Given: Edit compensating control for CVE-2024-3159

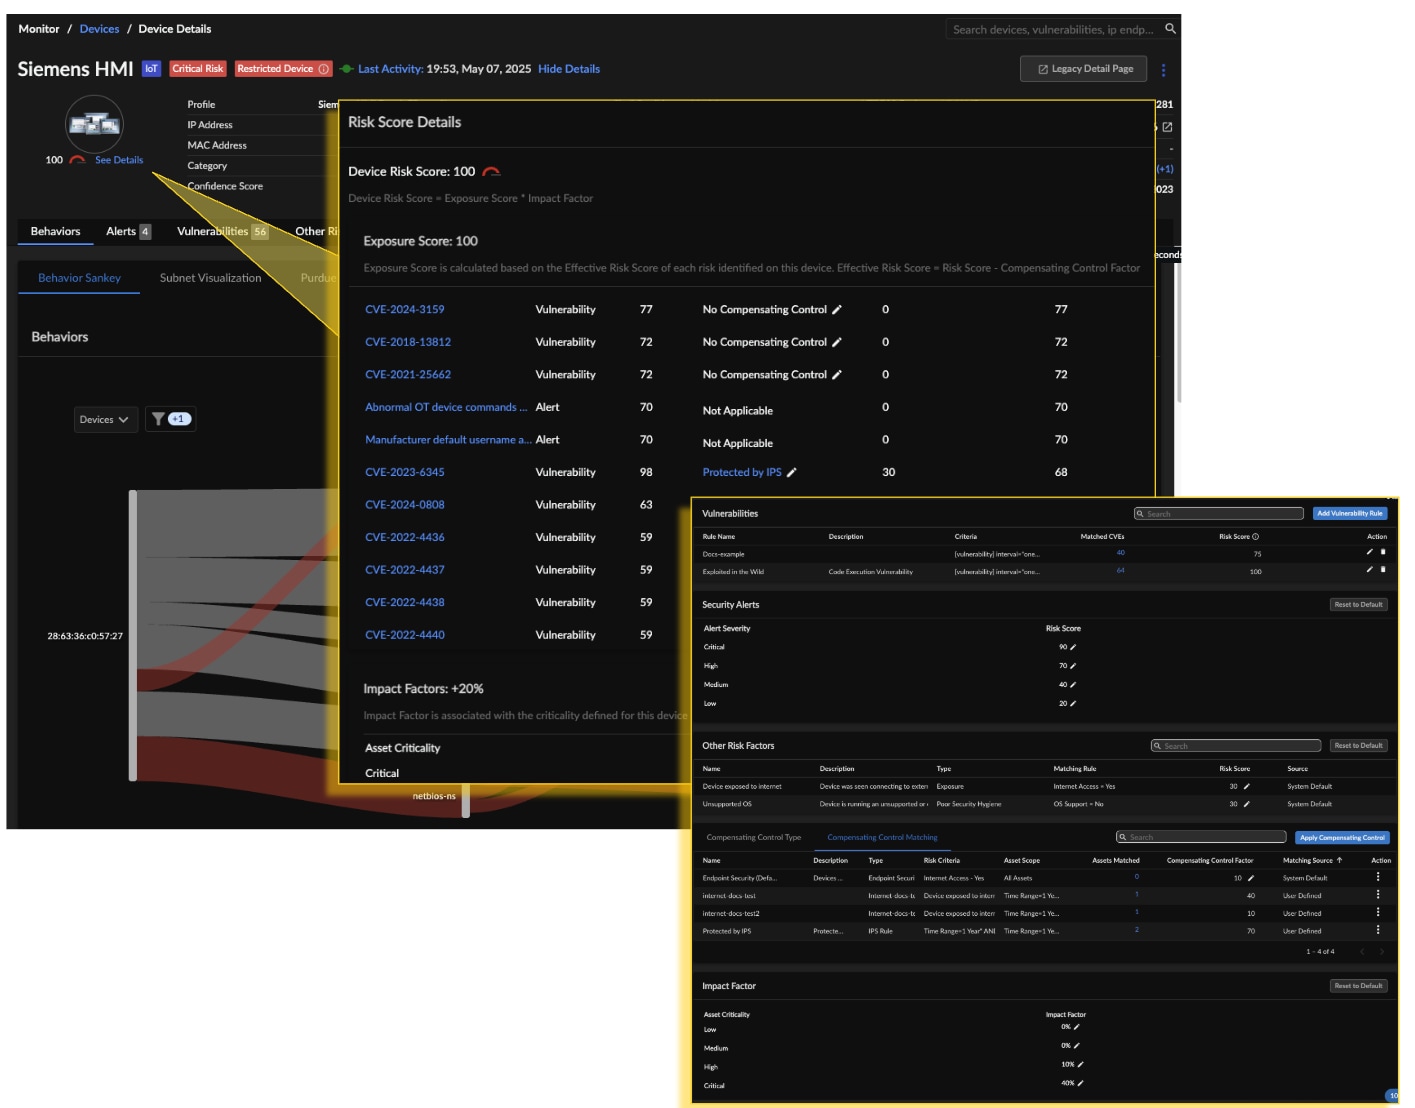Looking at the screenshot, I should click(x=837, y=310).
